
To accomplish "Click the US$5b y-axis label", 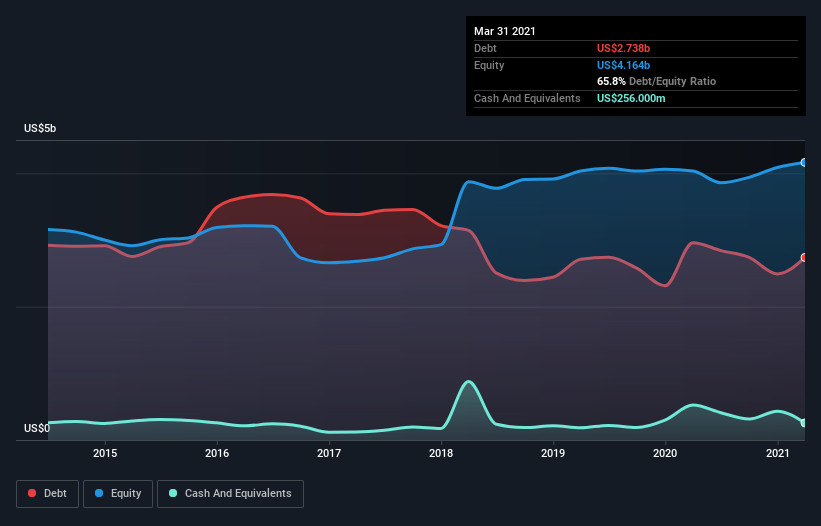I will (x=40, y=128).
